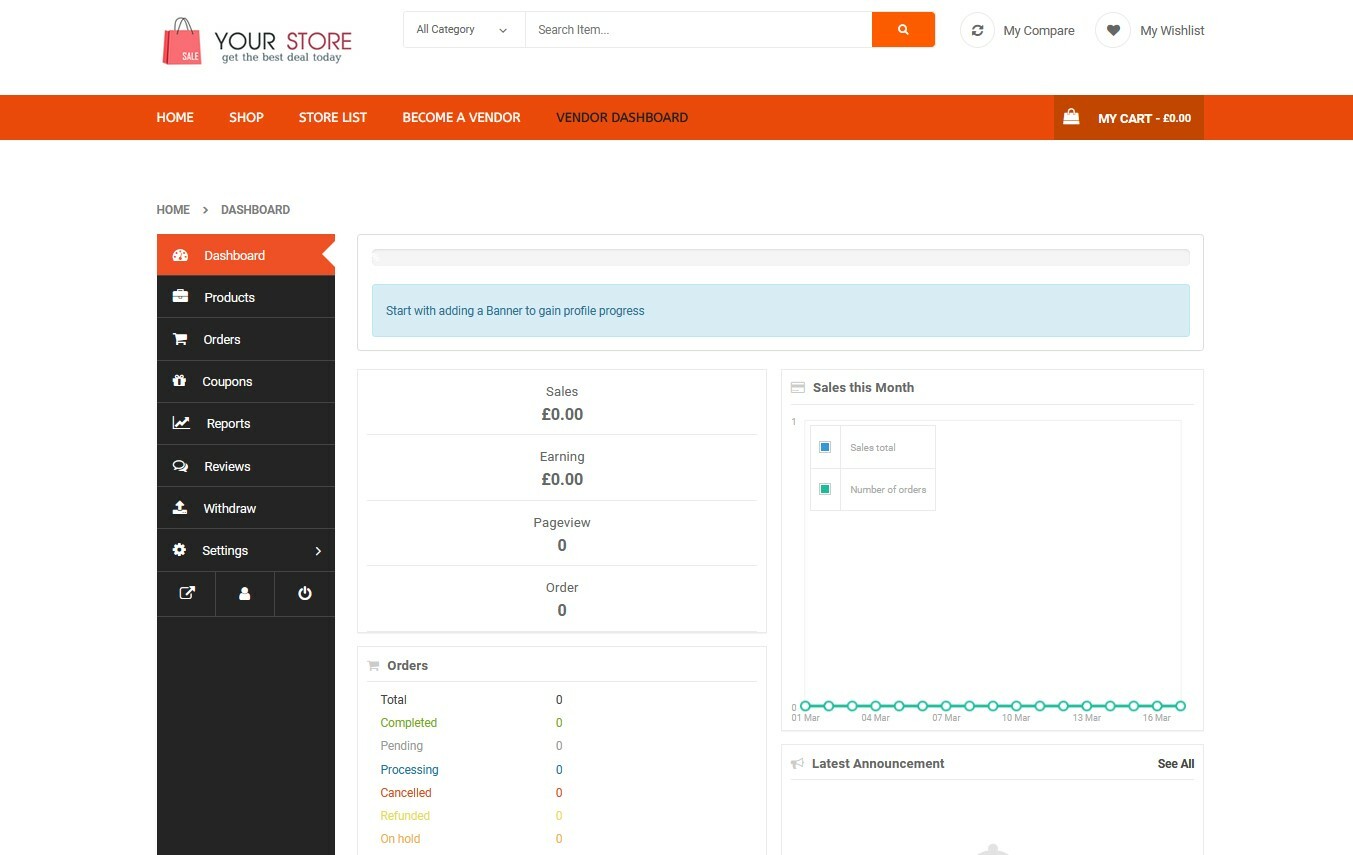Click See All announcements link
Screen dimensions: 1353x855
click(x=1176, y=763)
